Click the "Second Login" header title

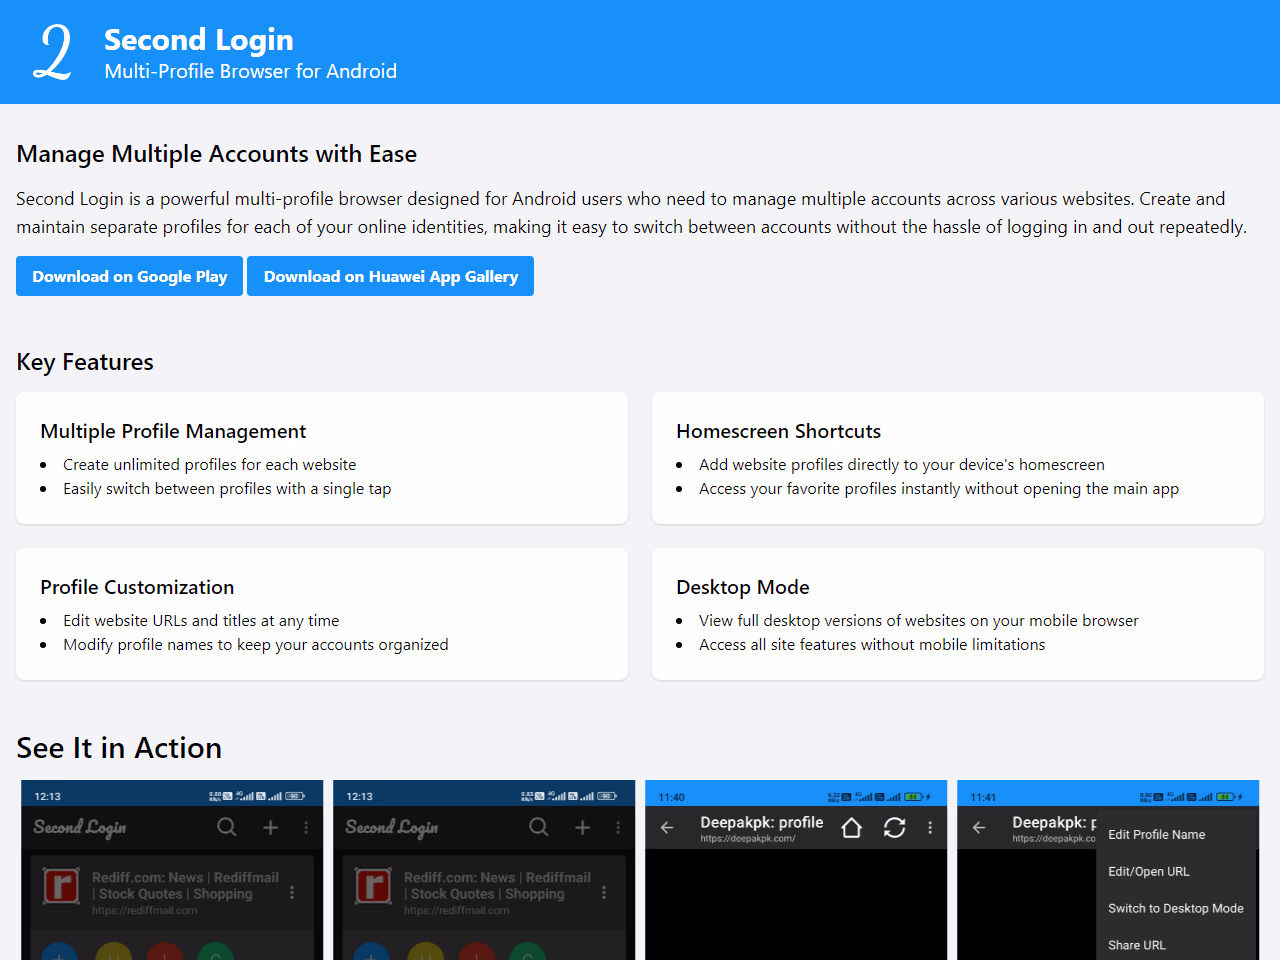pos(199,40)
